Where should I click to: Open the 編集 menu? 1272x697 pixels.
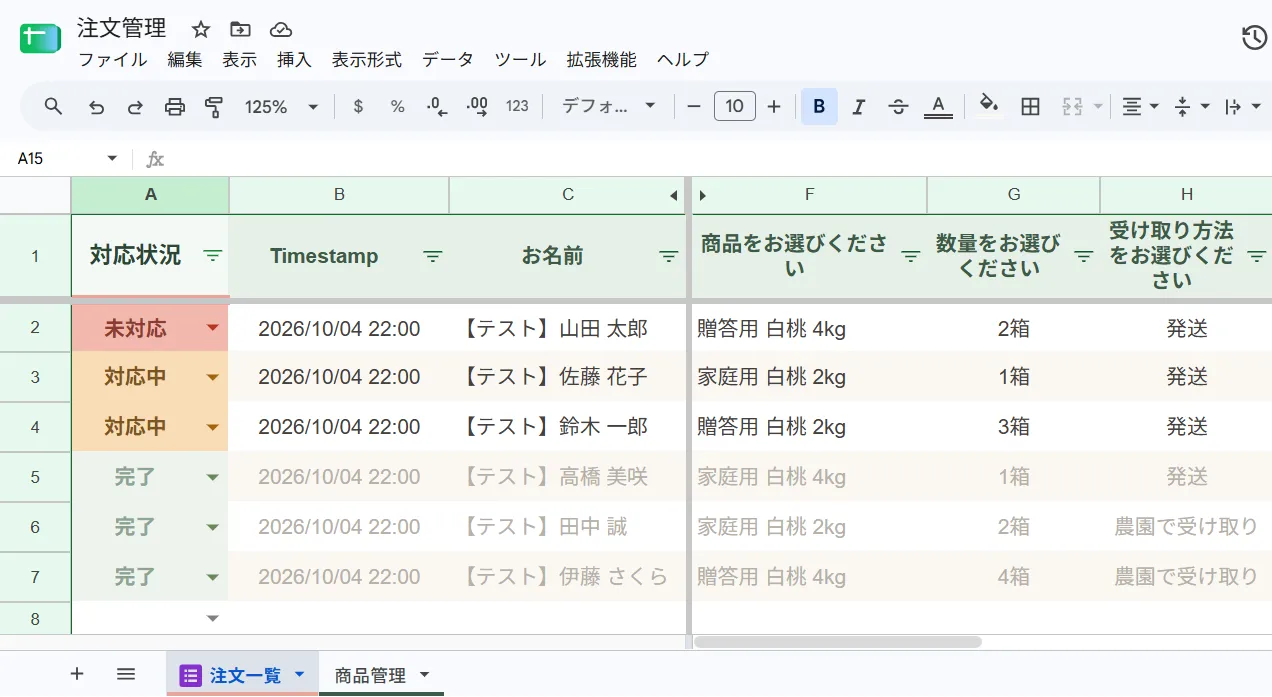pos(185,60)
